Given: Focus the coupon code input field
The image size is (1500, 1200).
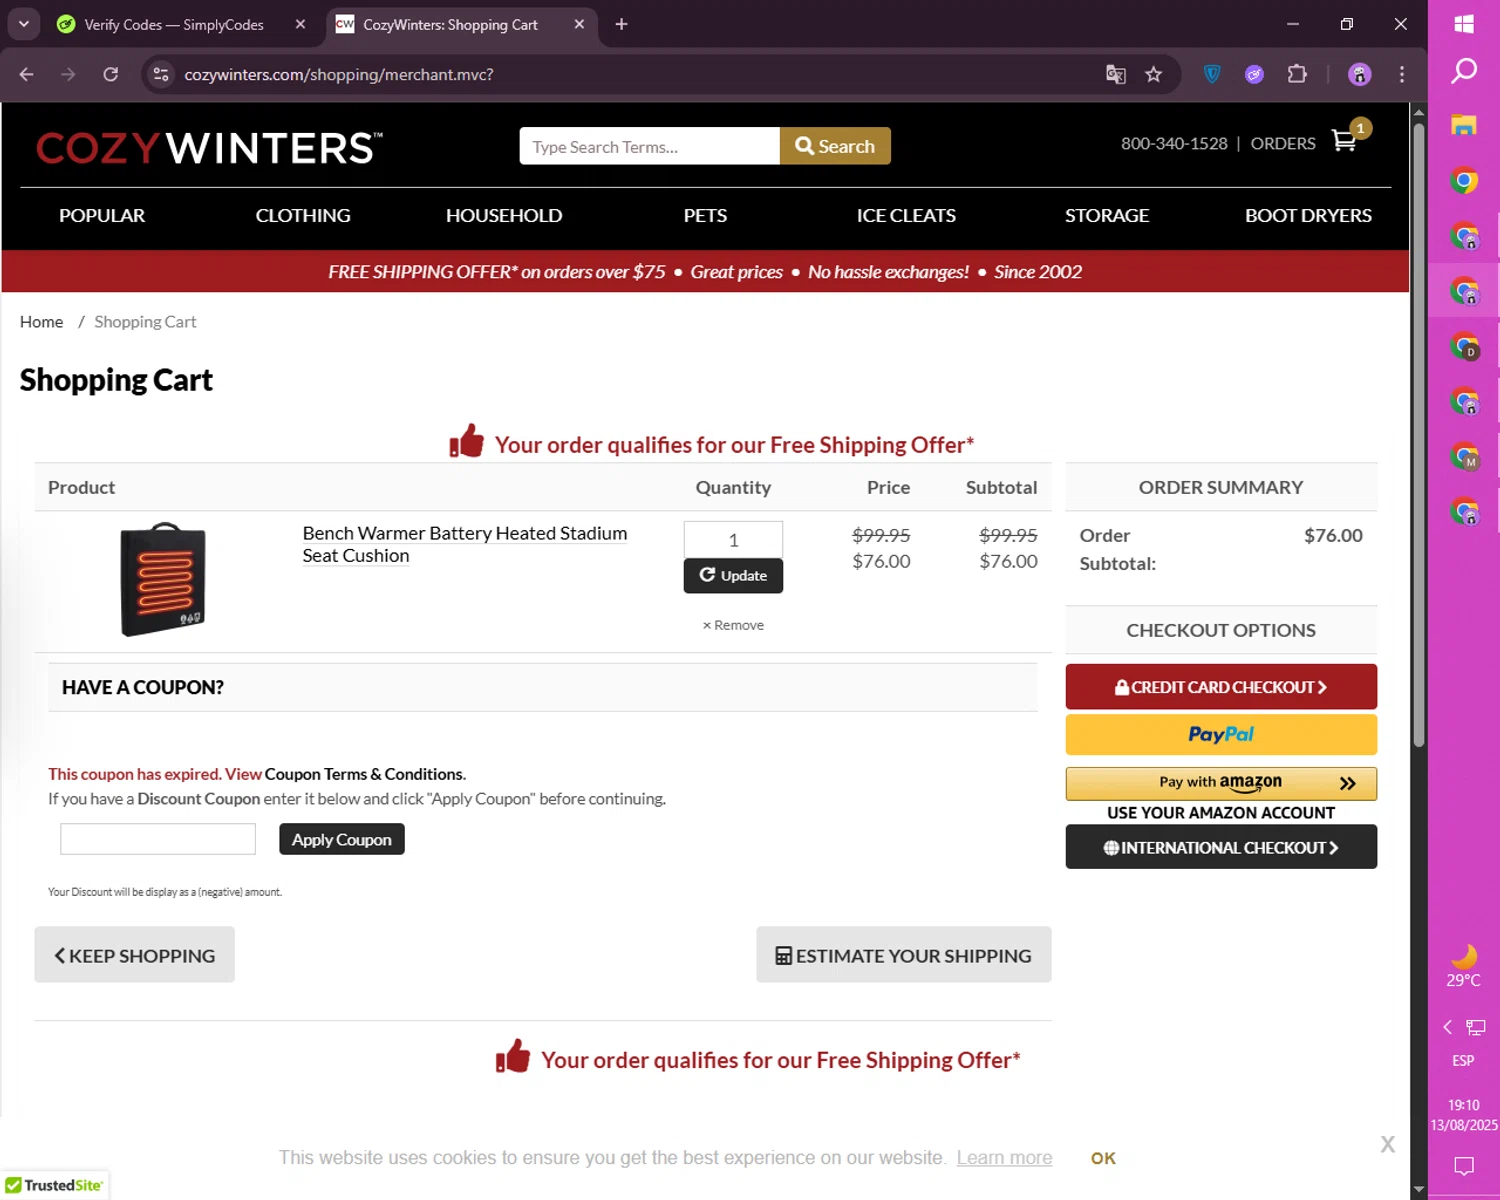Looking at the screenshot, I should coord(158,839).
